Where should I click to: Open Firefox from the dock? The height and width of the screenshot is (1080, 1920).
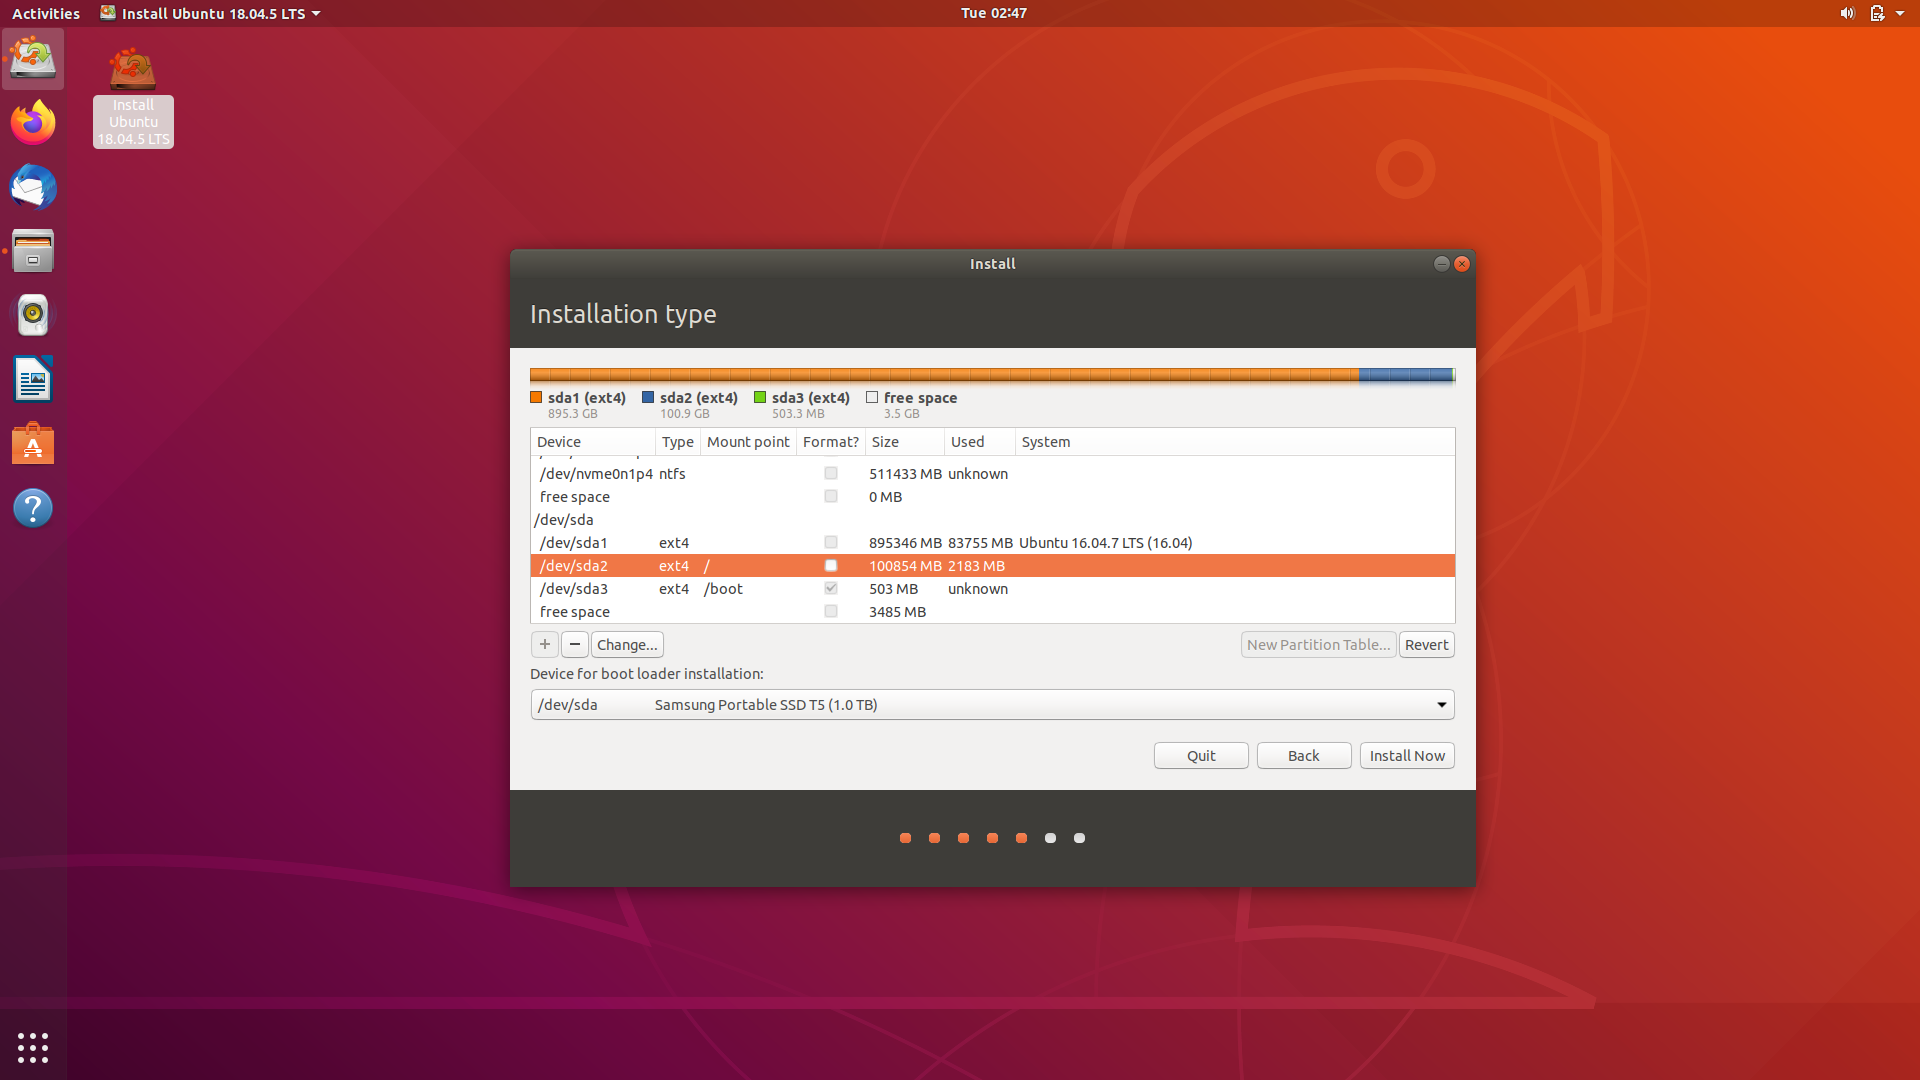pyautogui.click(x=33, y=123)
